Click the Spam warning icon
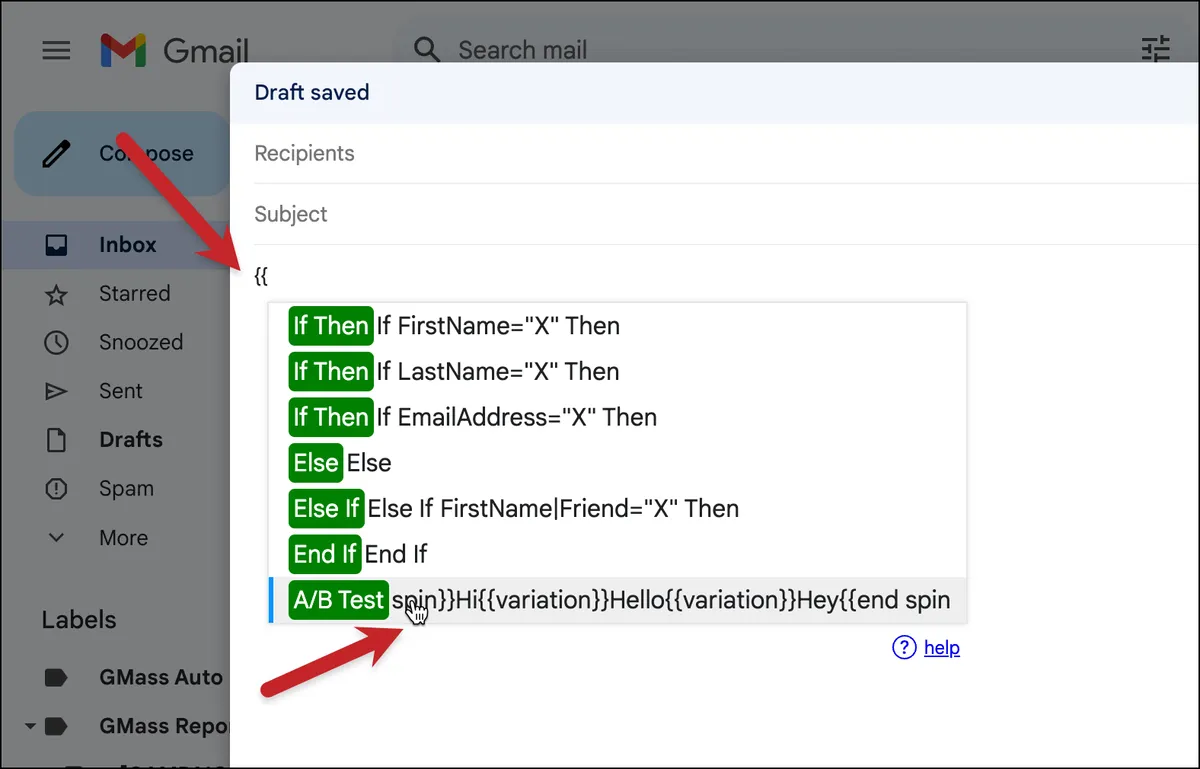 (x=56, y=489)
